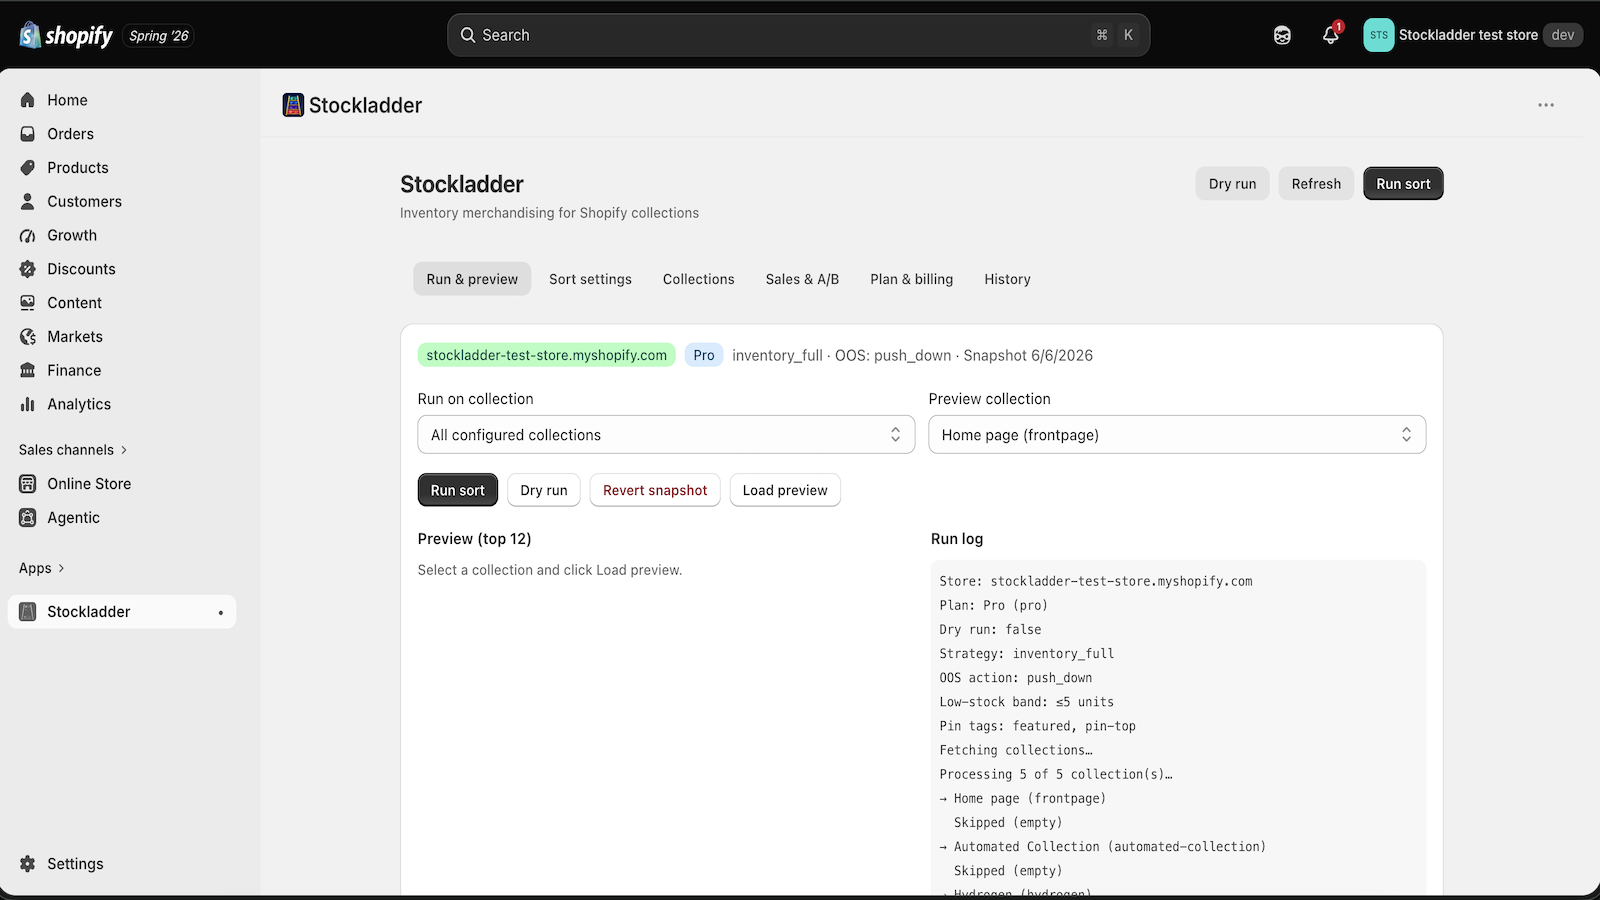Click the Markets globe icon
The image size is (1600, 900).
[28, 337]
